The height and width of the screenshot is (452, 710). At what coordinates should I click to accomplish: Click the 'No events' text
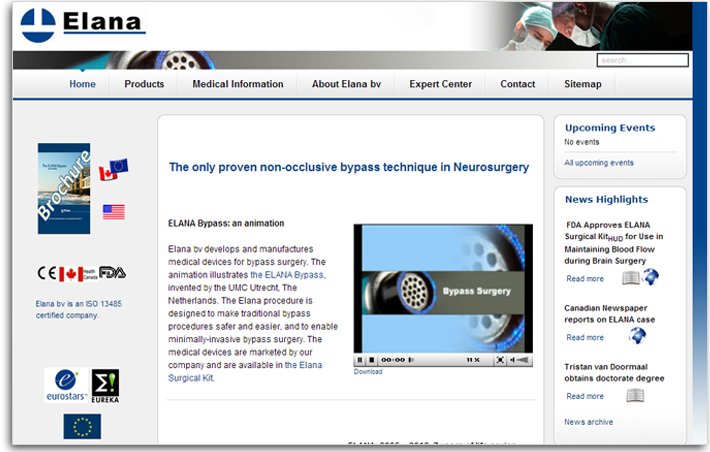pos(581,142)
